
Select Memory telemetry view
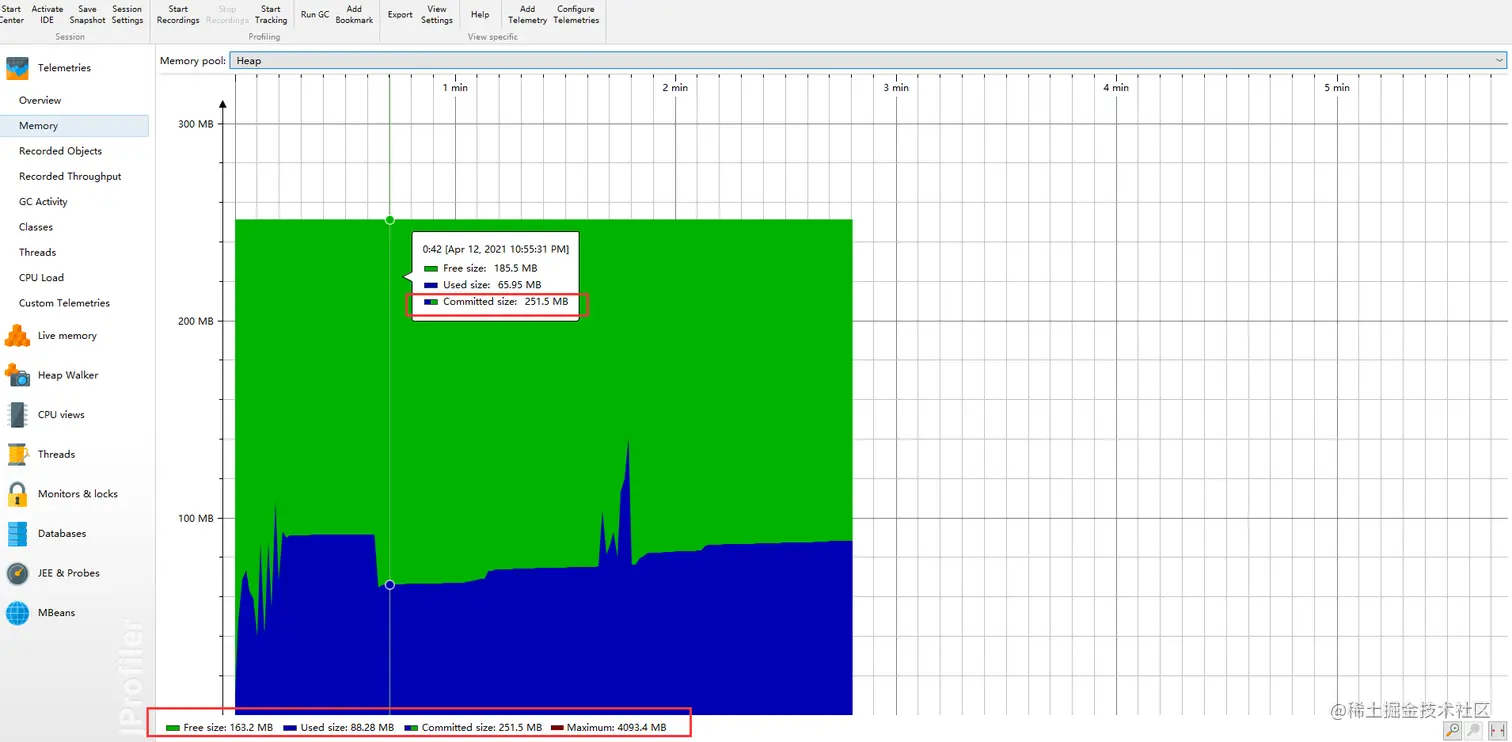coord(75,126)
